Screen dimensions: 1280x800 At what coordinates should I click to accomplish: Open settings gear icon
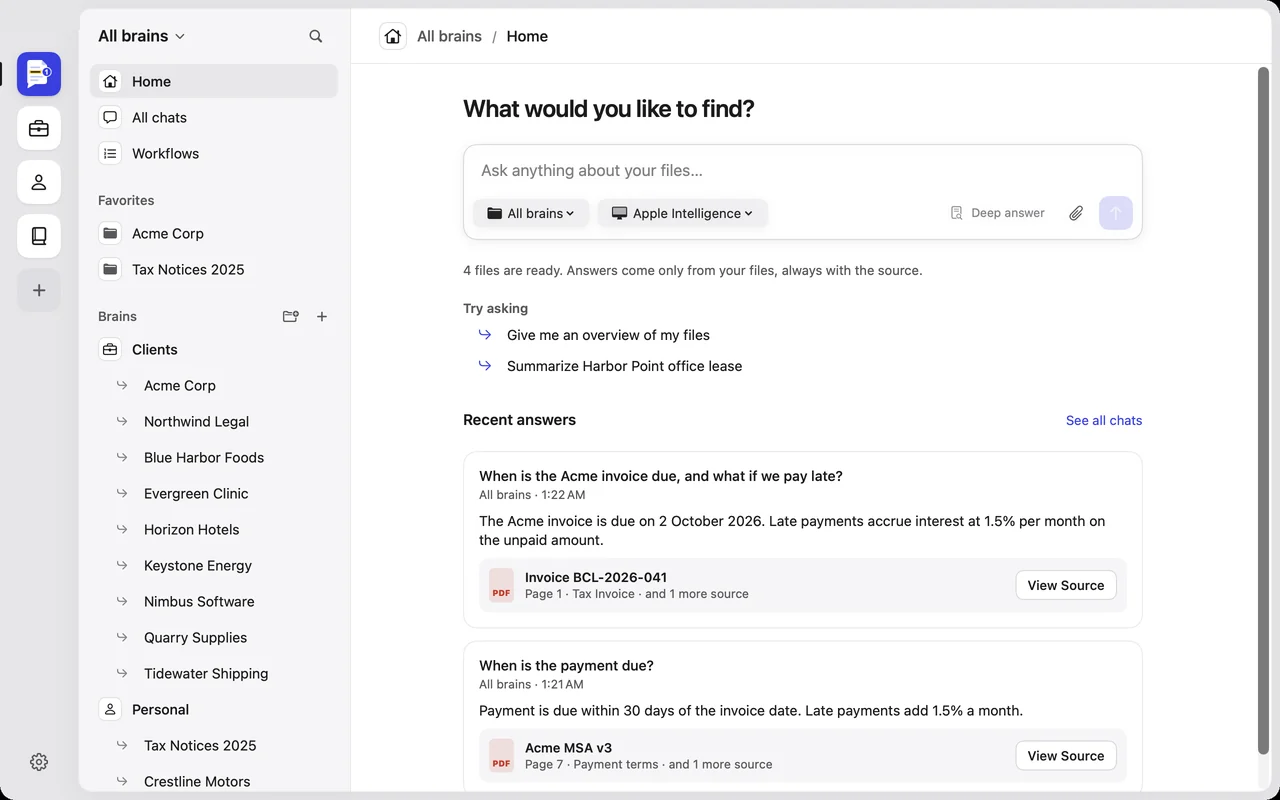39,762
